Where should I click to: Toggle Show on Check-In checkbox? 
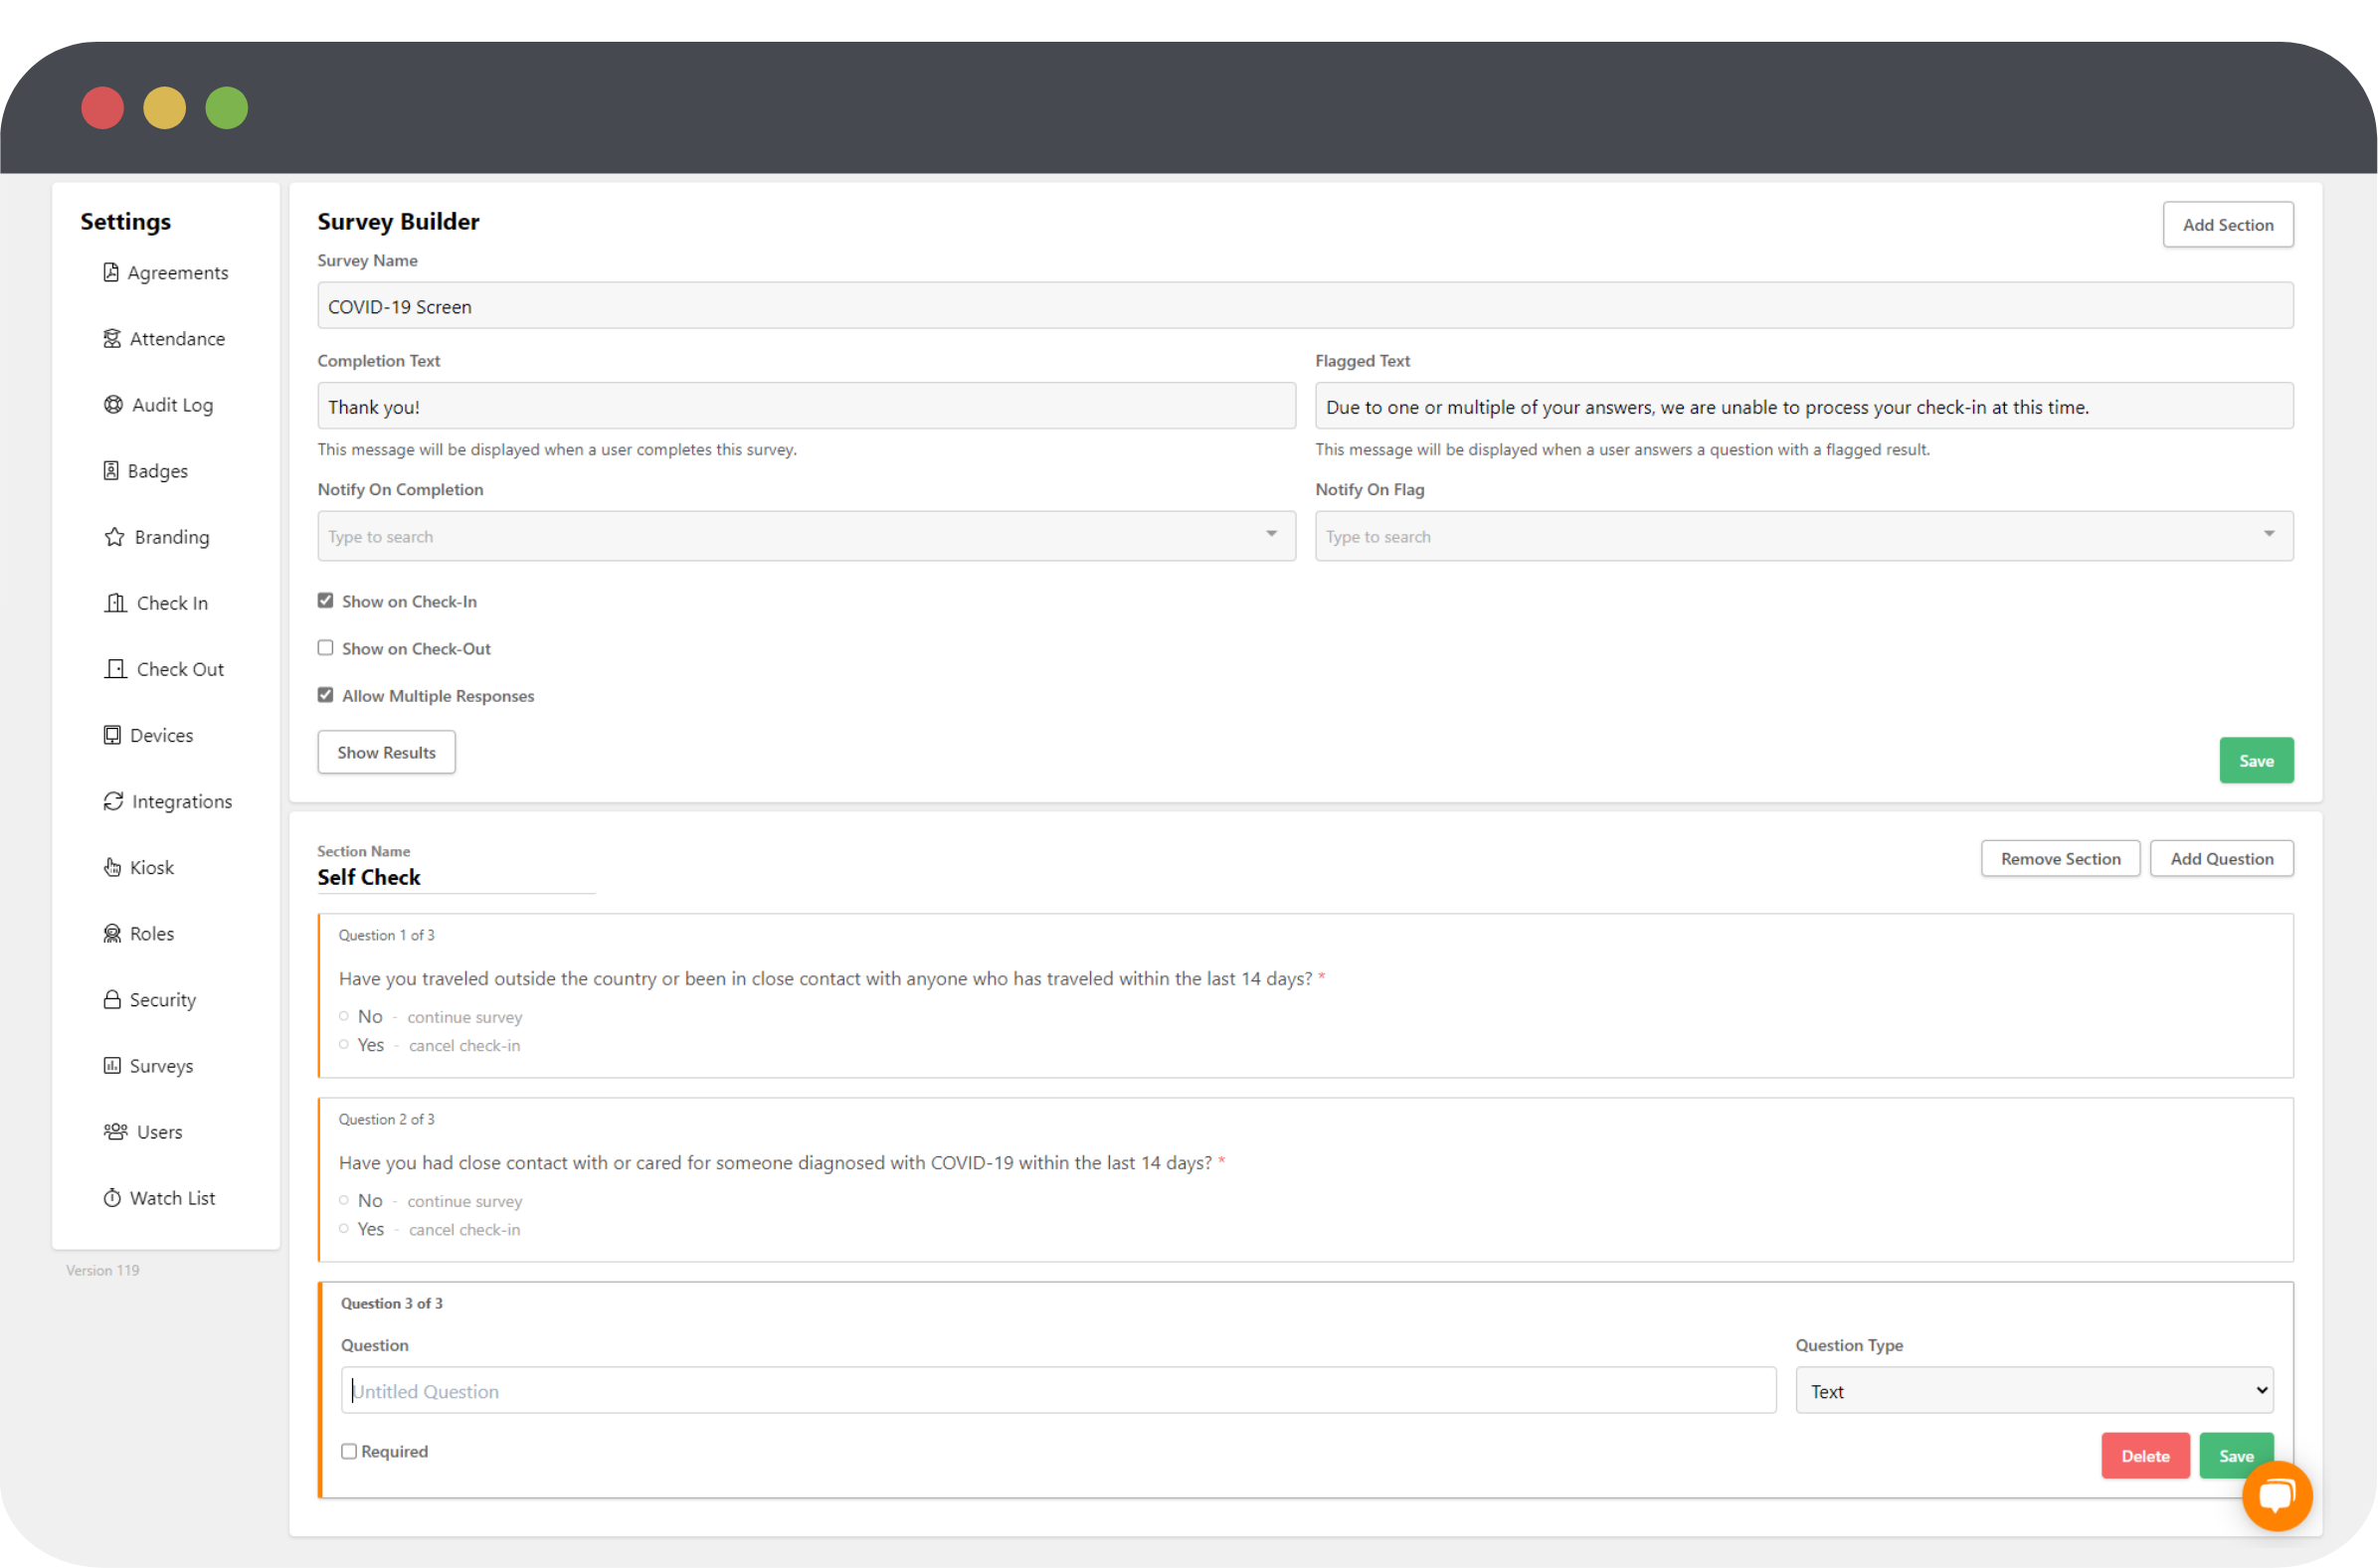323,602
